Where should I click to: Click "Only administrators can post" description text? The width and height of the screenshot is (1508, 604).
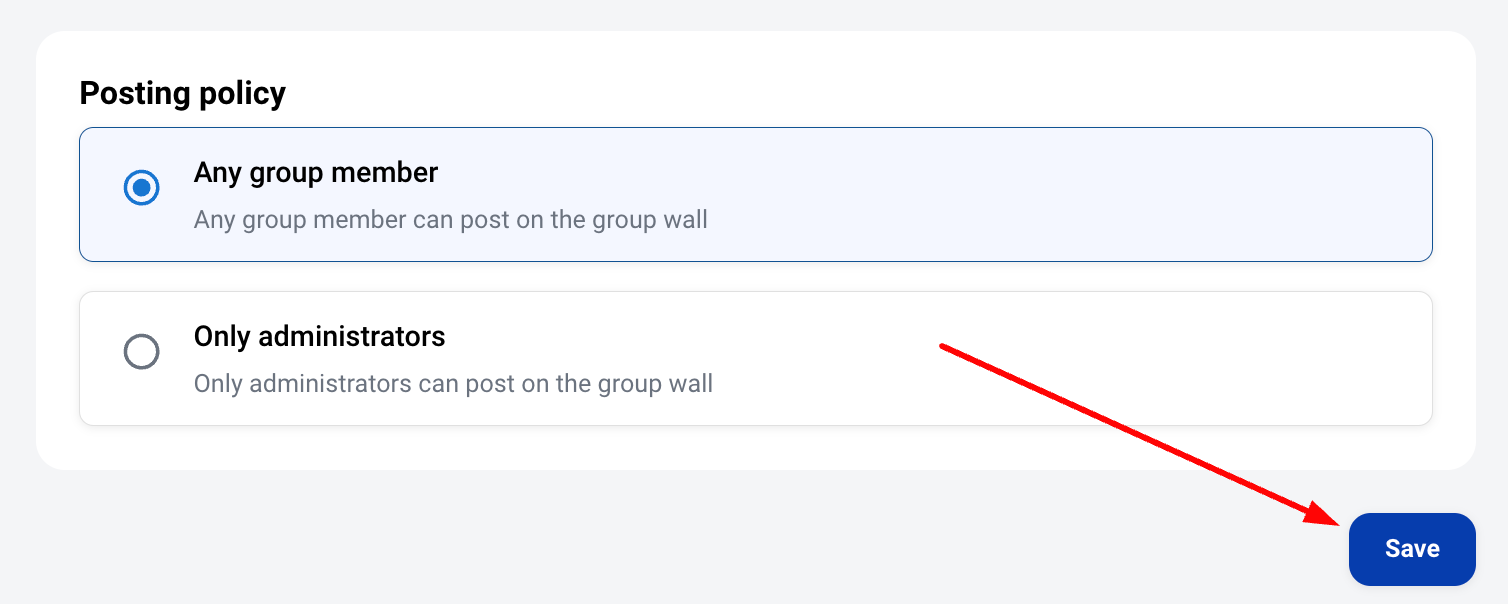click(x=453, y=383)
